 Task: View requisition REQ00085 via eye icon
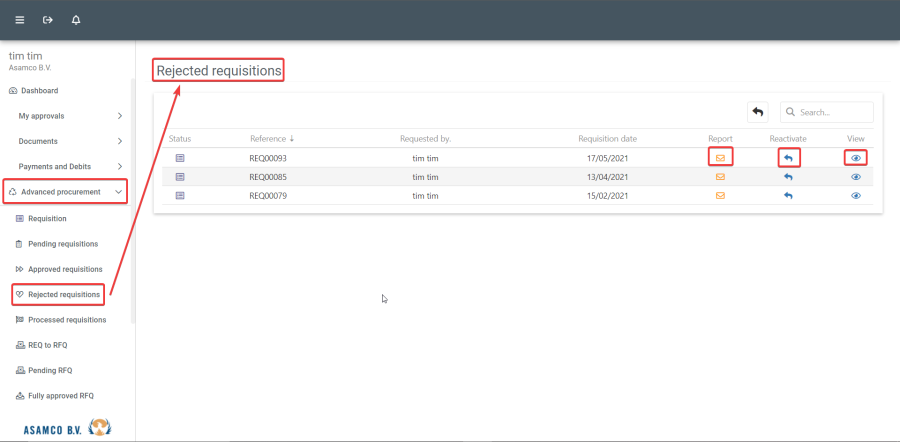[855, 177]
